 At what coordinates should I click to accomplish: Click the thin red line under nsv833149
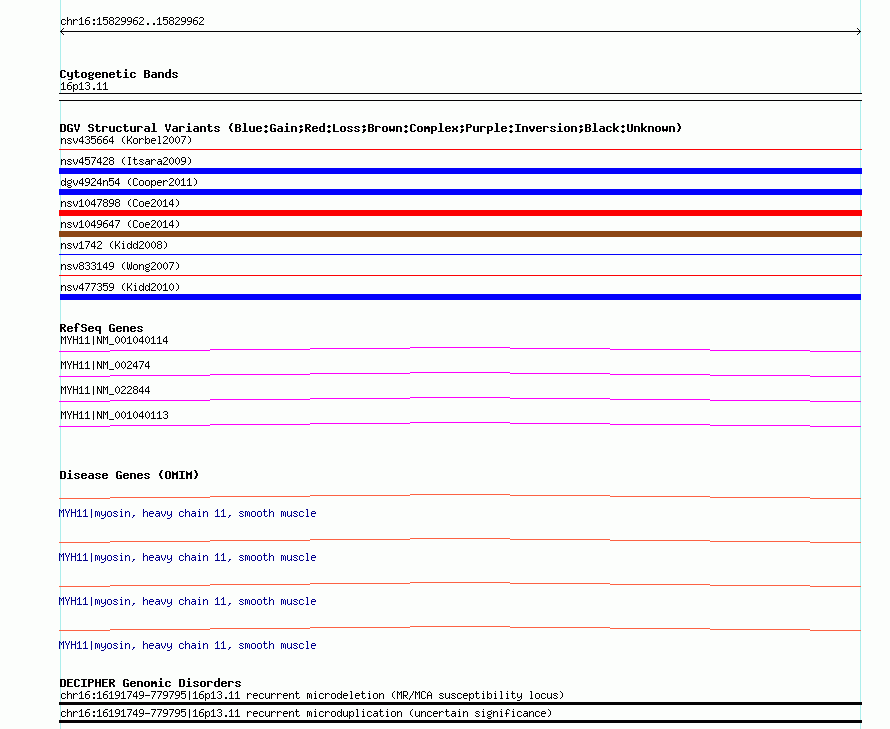(460, 276)
